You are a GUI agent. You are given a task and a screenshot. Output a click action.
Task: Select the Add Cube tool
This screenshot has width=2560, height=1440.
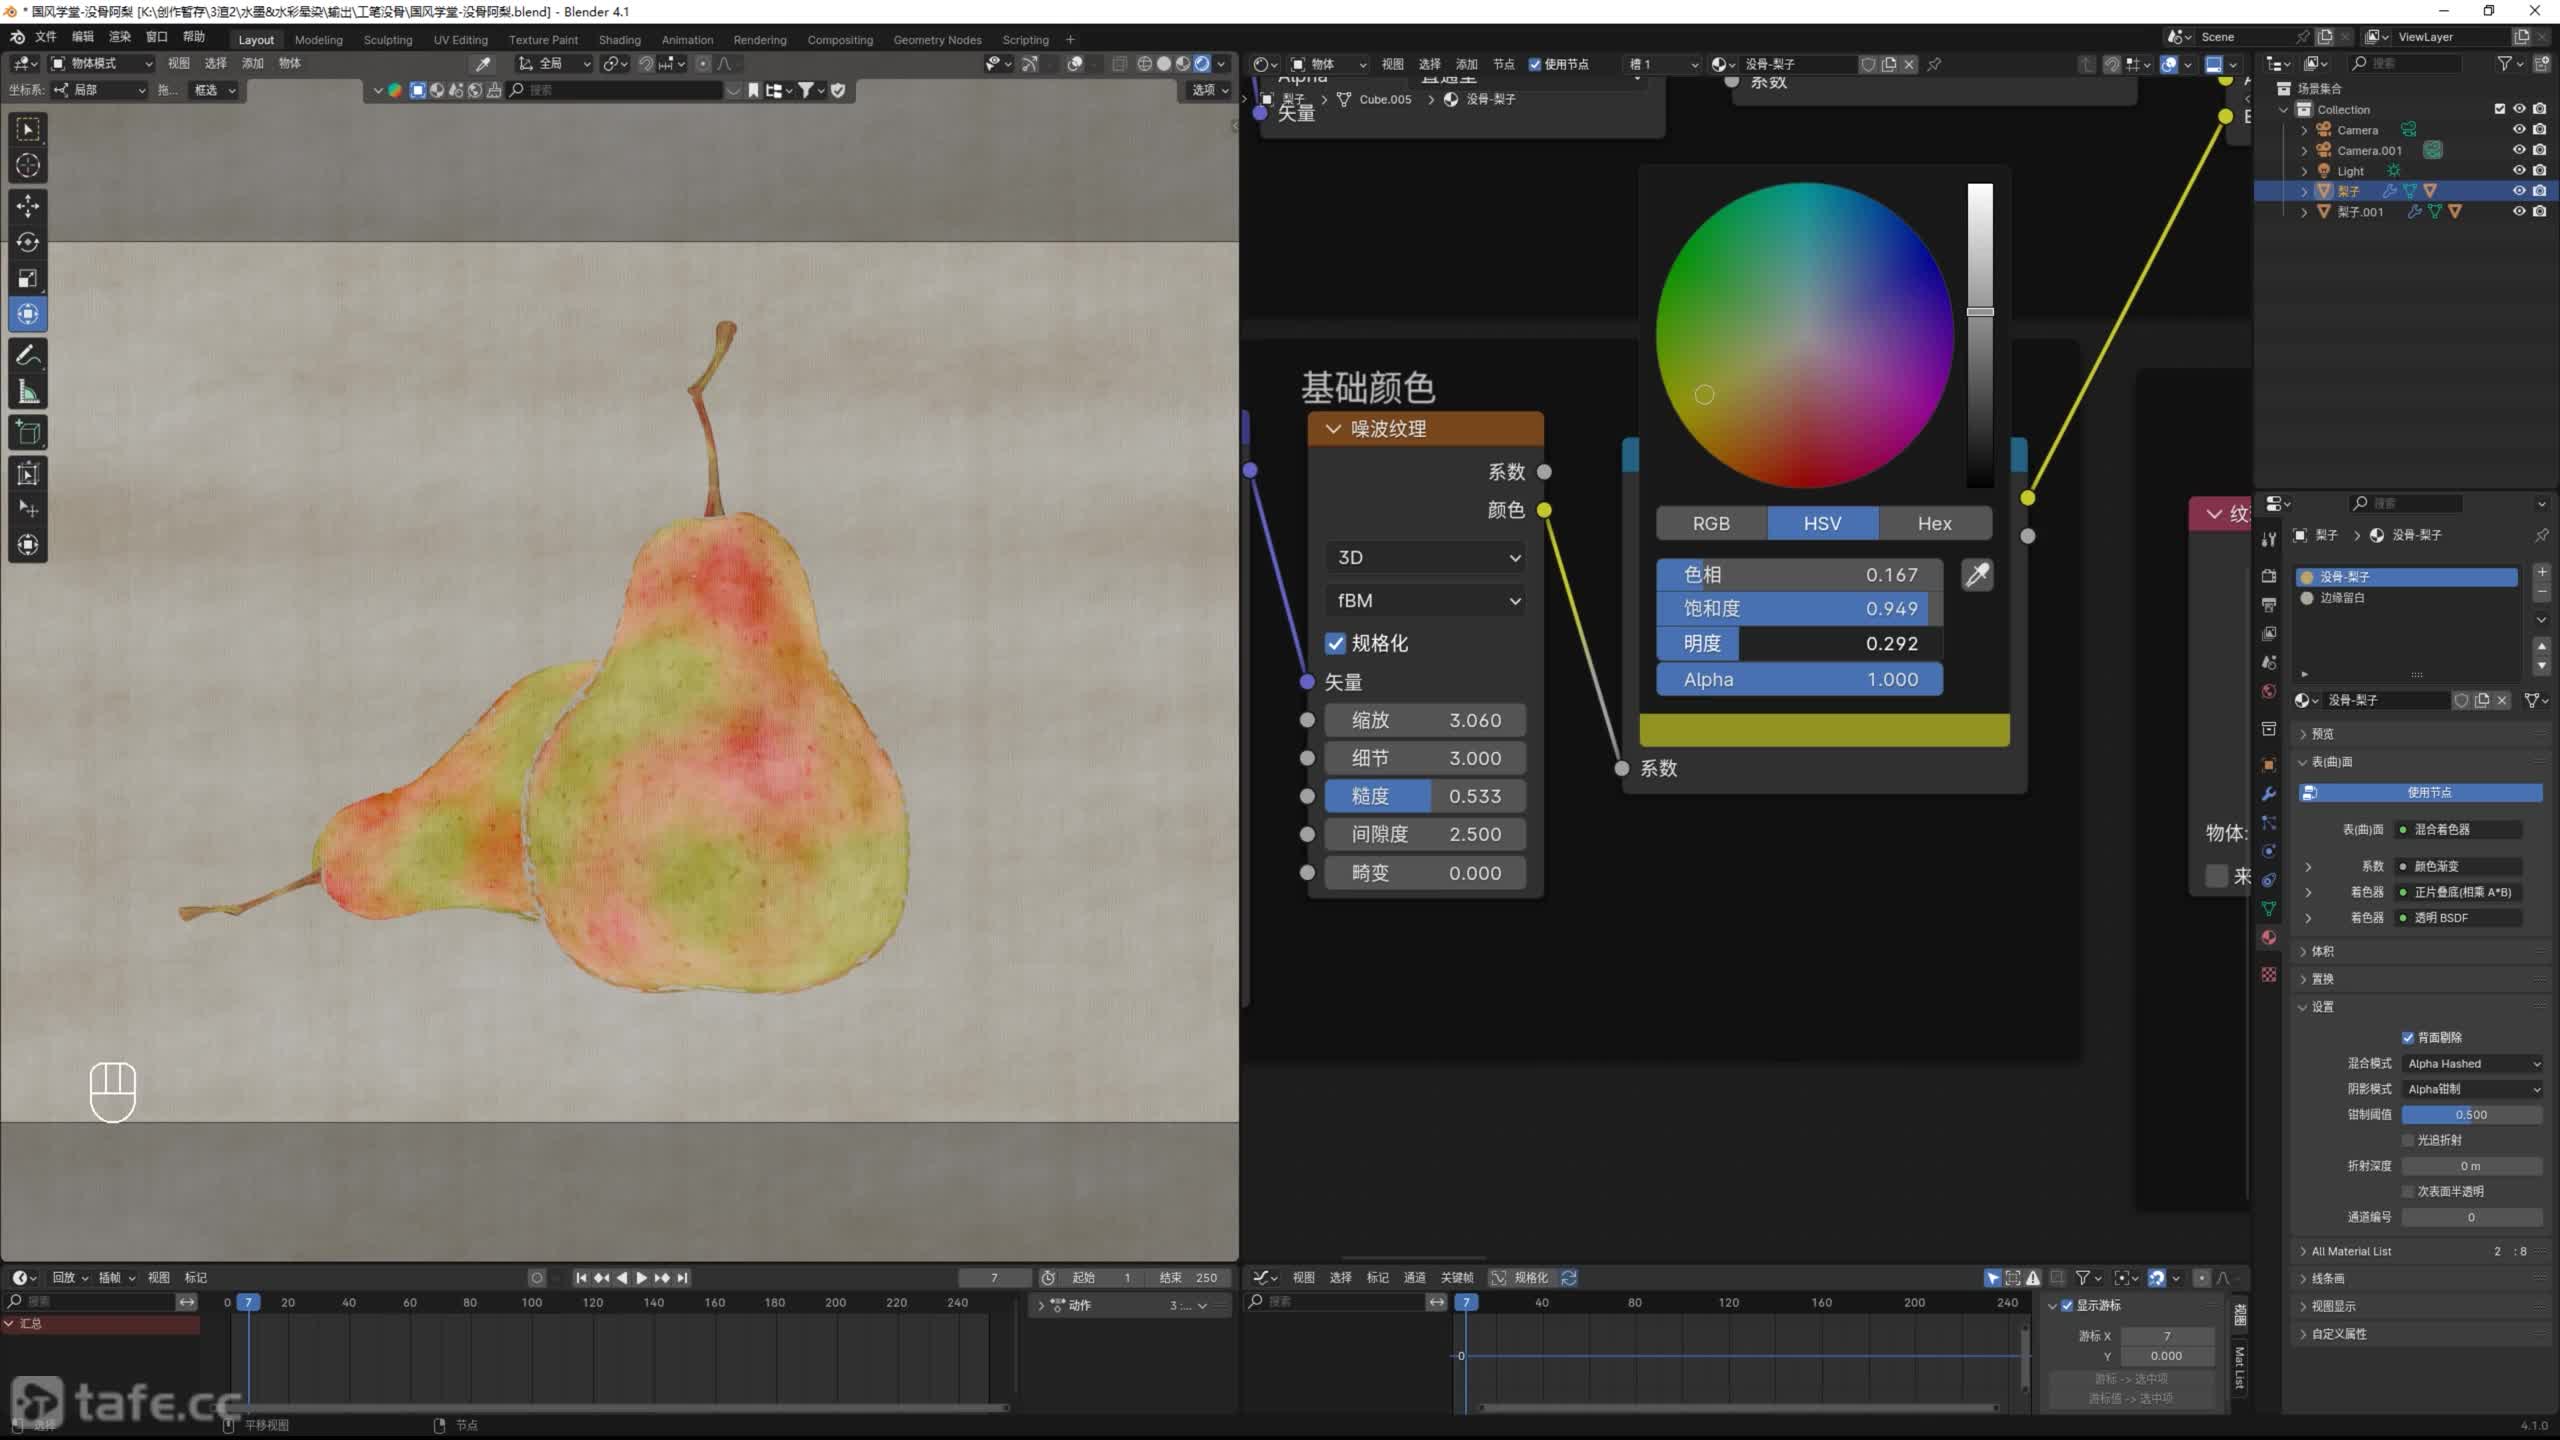(28, 433)
